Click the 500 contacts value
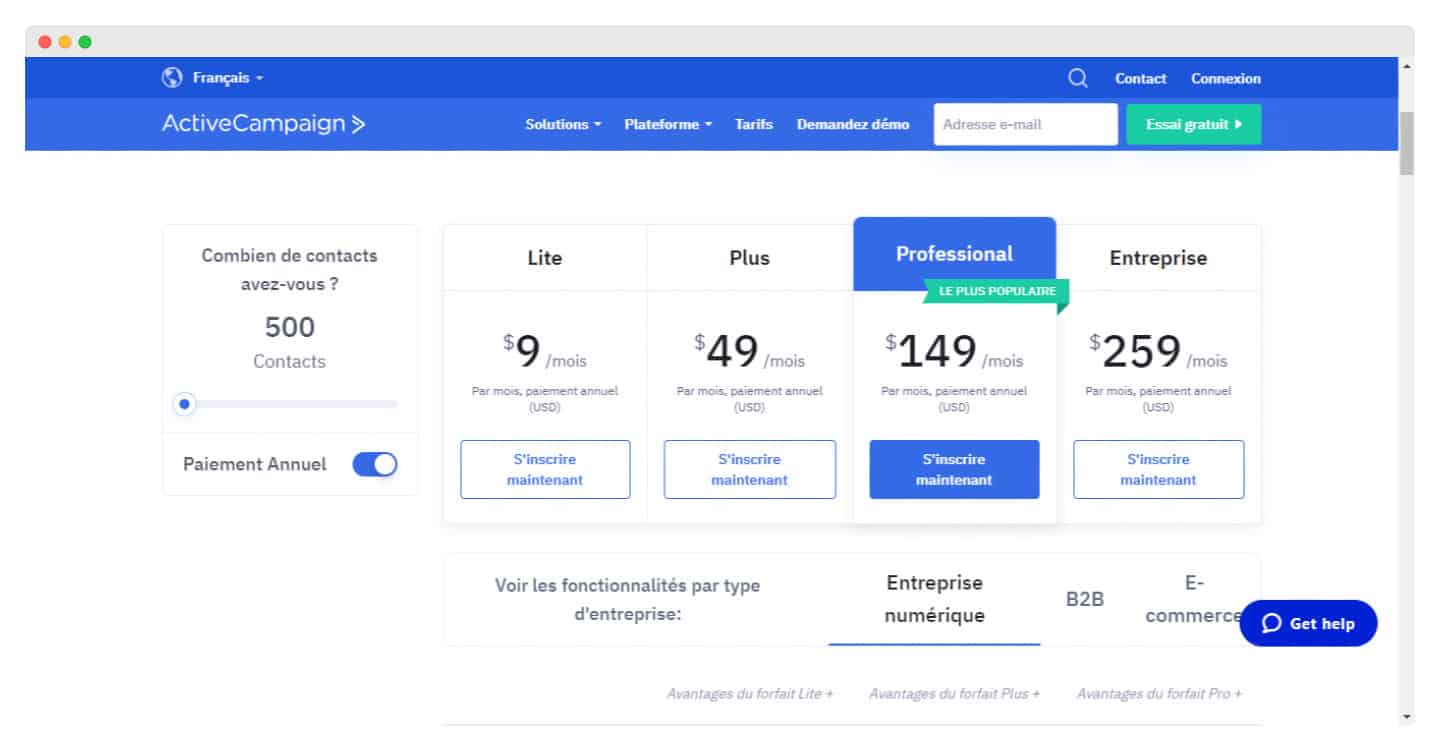 pos(290,327)
